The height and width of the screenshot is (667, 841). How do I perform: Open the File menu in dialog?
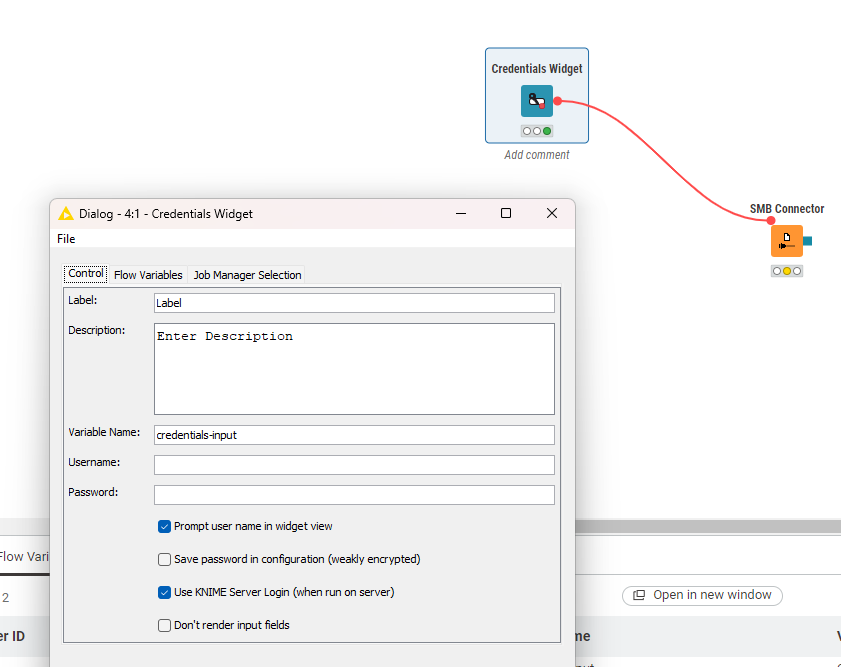(x=66, y=239)
